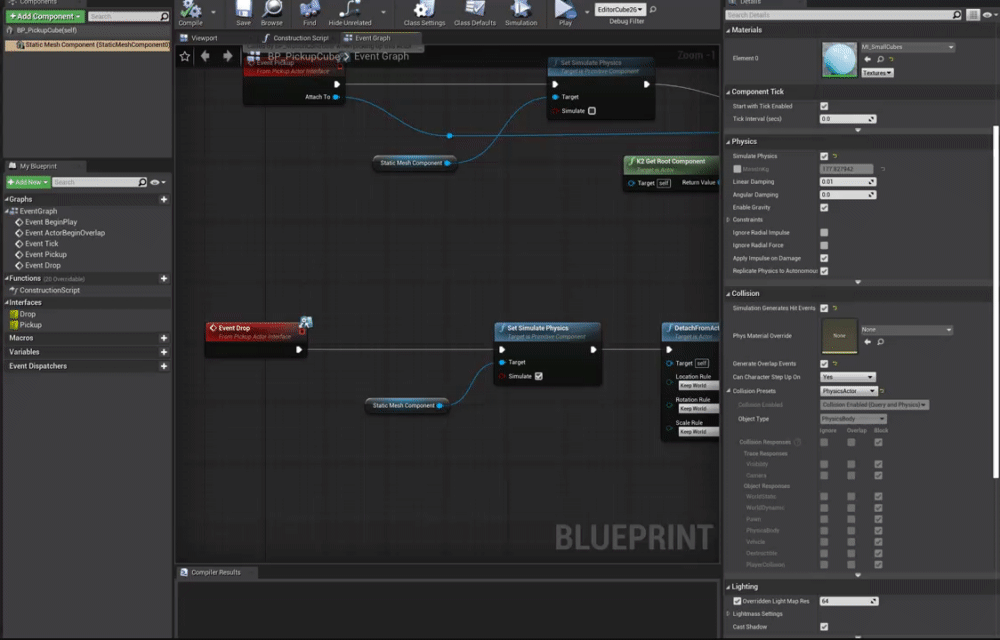Image resolution: width=1000 pixels, height=640 pixels.
Task: Toggle Start with Tick Enabled checkbox
Action: (x=824, y=106)
